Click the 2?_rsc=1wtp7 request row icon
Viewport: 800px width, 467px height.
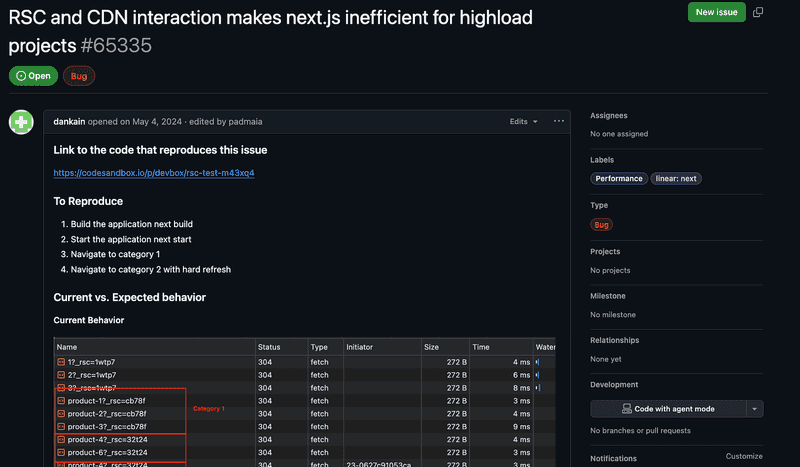click(61, 375)
